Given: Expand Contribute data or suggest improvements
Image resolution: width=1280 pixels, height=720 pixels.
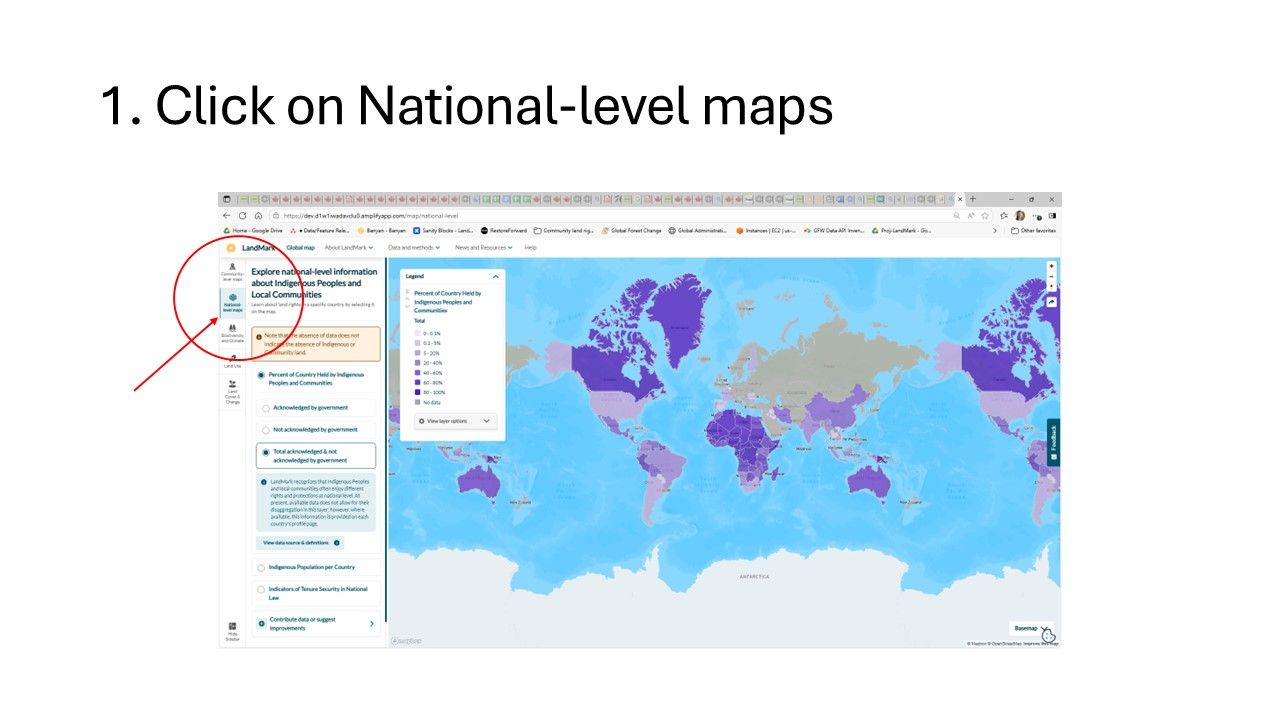Looking at the screenshot, I should coord(318,623).
